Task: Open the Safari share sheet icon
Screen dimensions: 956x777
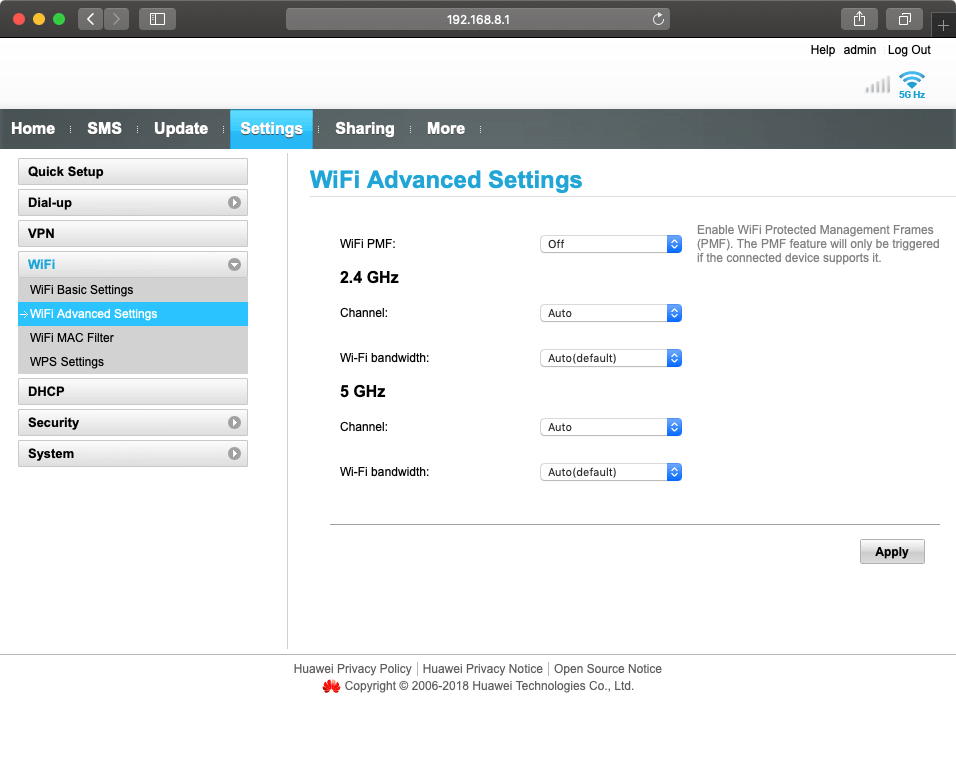Action: [x=858, y=18]
